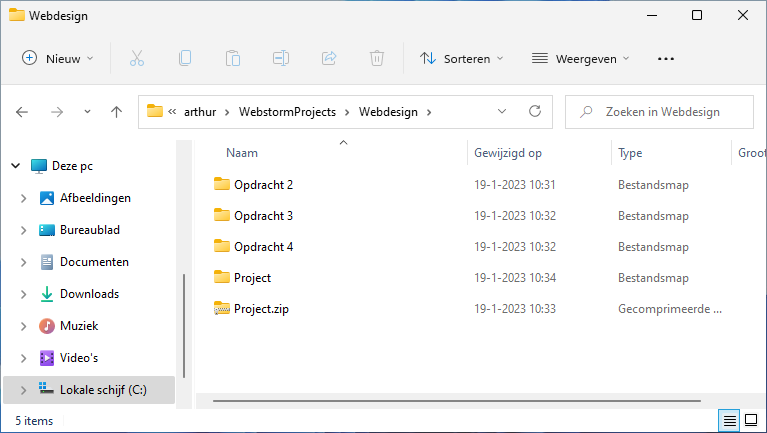The image size is (767, 433).
Task: Click the Rename icon in toolbar
Action: click(281, 59)
